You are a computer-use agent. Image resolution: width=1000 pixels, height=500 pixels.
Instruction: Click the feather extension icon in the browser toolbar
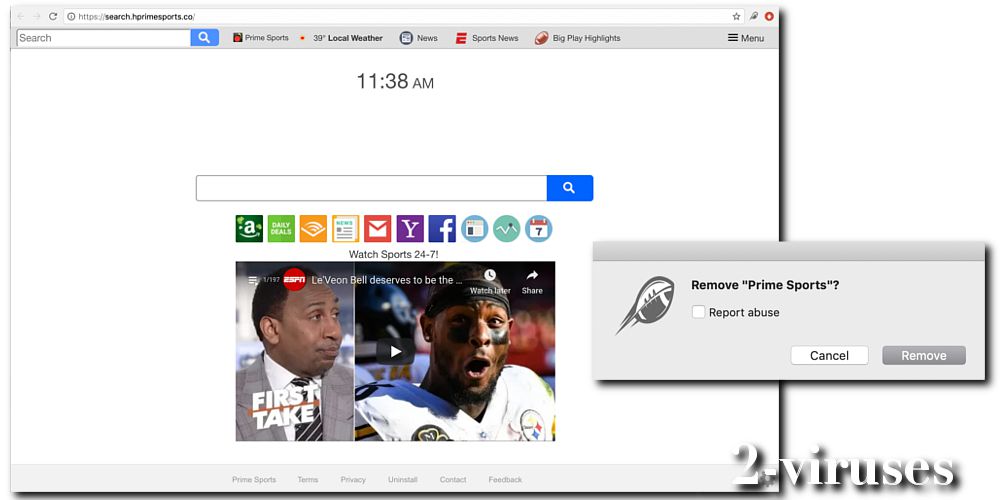click(x=753, y=17)
